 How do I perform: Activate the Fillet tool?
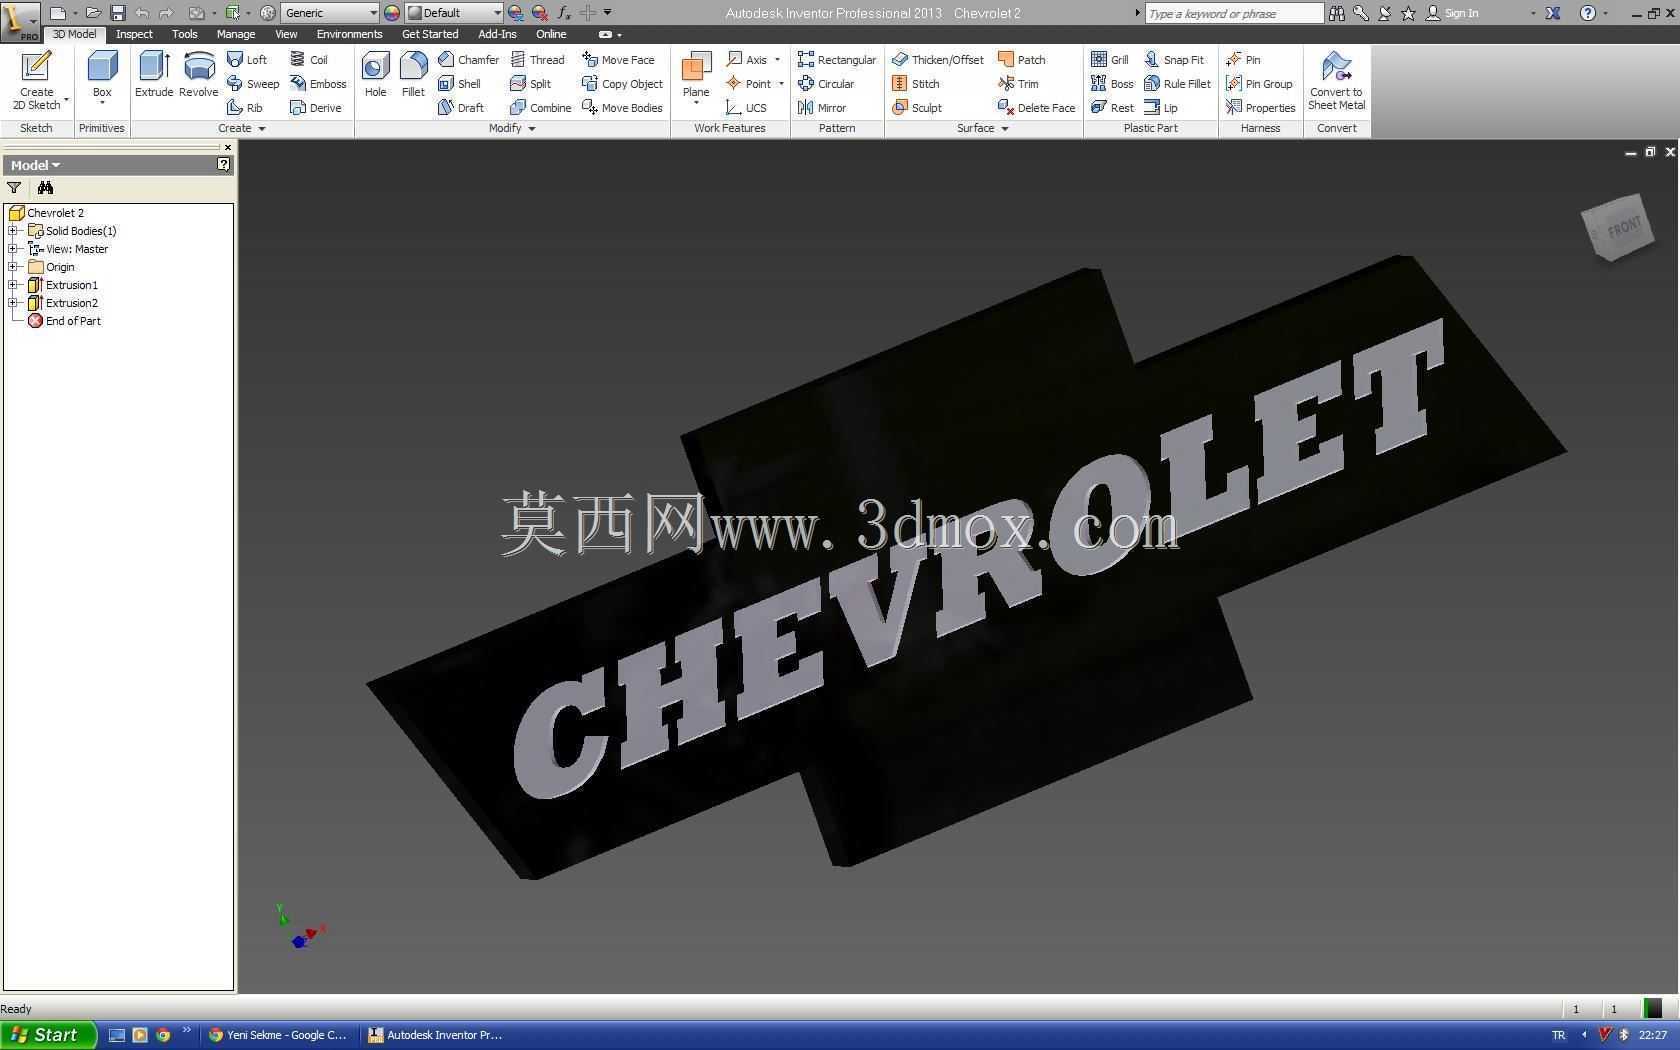[x=413, y=75]
